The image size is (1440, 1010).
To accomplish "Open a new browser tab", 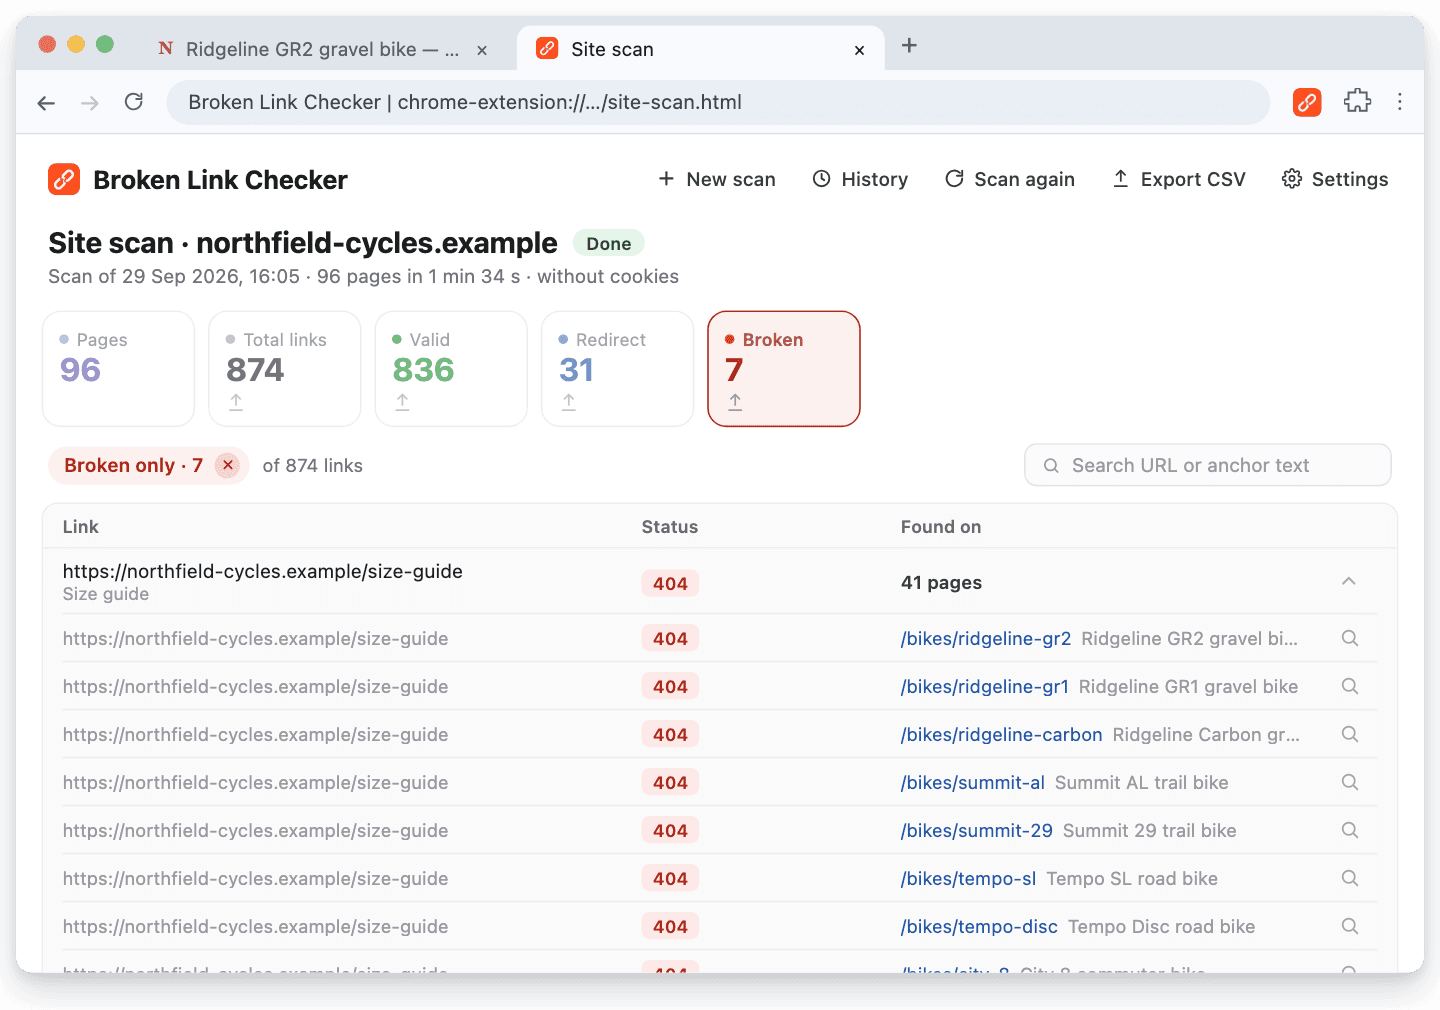I will click(909, 46).
